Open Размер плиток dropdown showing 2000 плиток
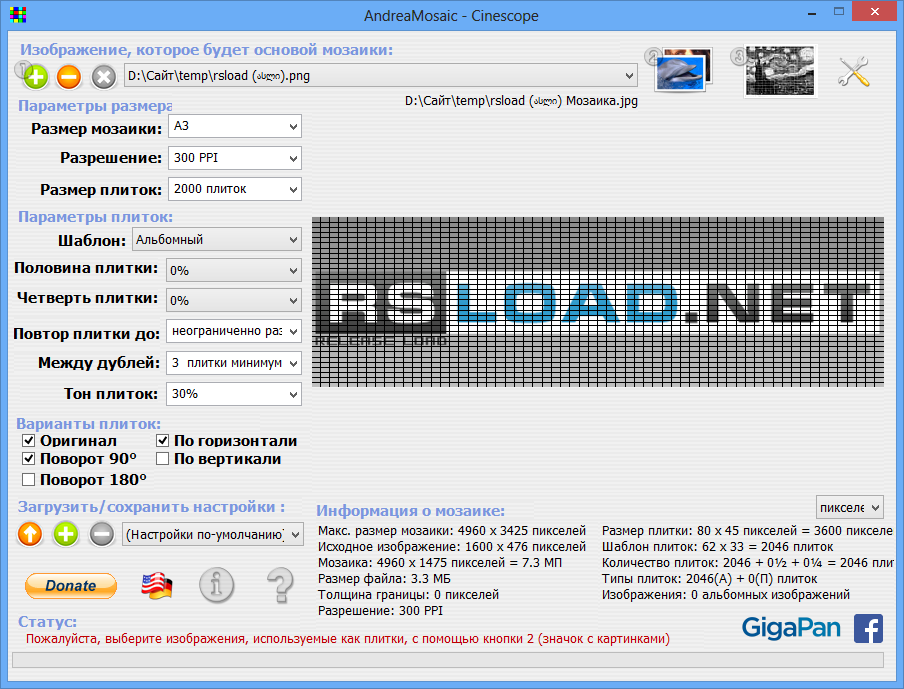 tap(235, 189)
